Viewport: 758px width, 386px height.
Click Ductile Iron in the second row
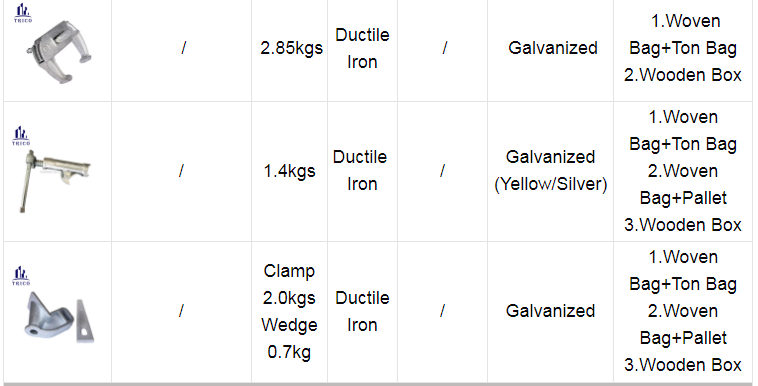(361, 170)
